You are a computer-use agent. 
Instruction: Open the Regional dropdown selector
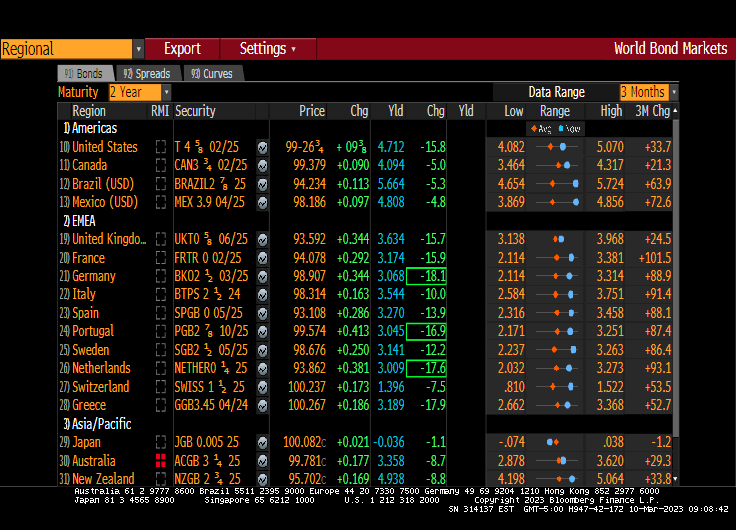73,49
